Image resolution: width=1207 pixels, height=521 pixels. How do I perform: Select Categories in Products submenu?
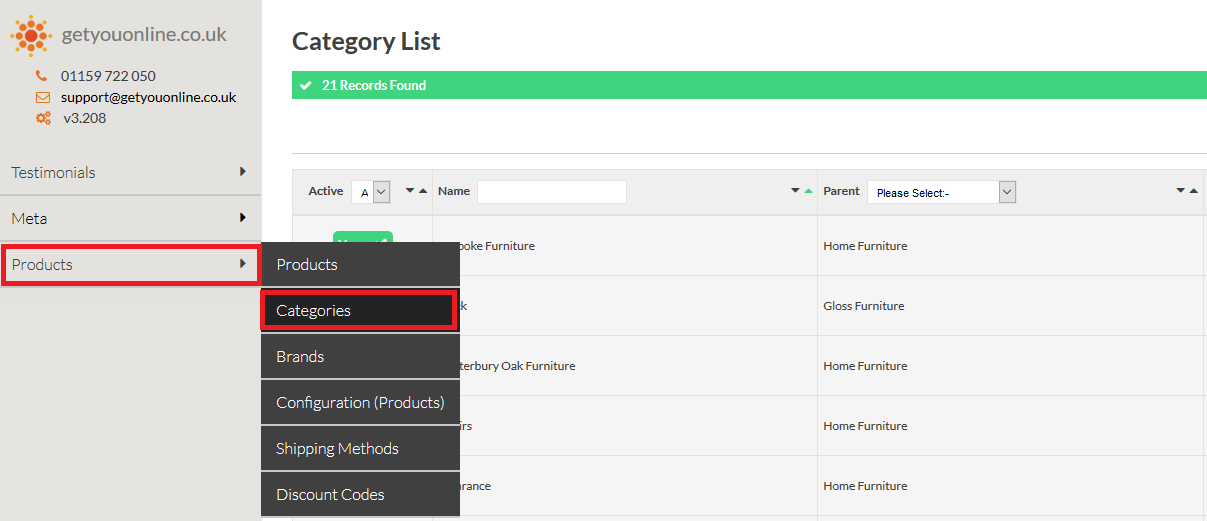click(x=360, y=311)
